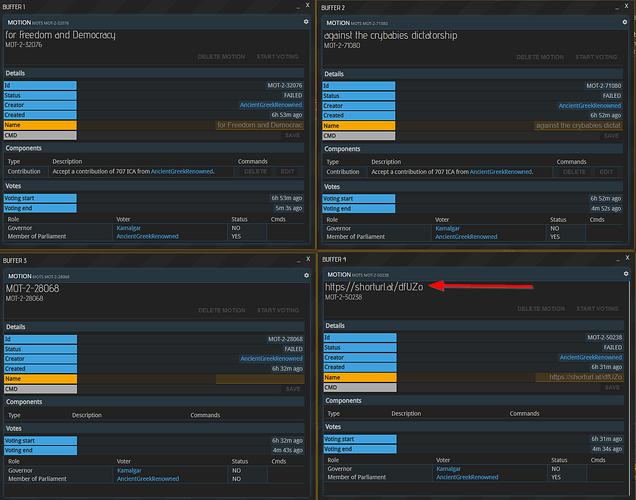Click Save in Buffer 4 CMD row

coord(612,387)
